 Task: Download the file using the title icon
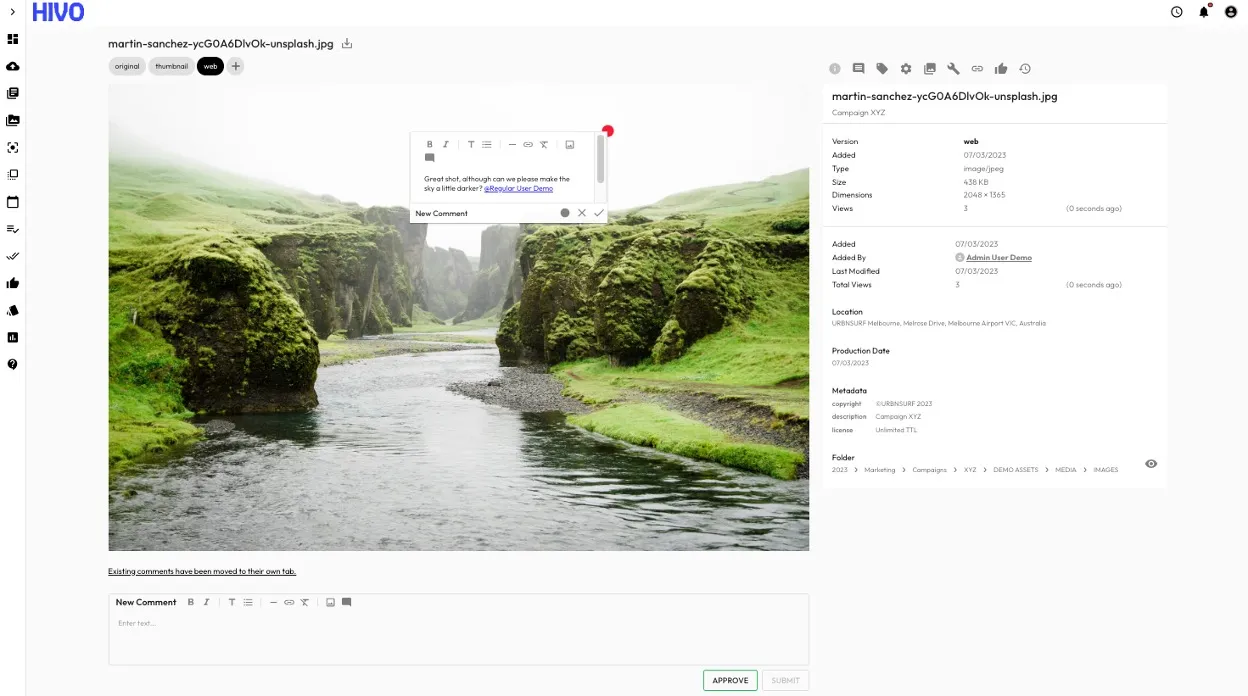347,44
